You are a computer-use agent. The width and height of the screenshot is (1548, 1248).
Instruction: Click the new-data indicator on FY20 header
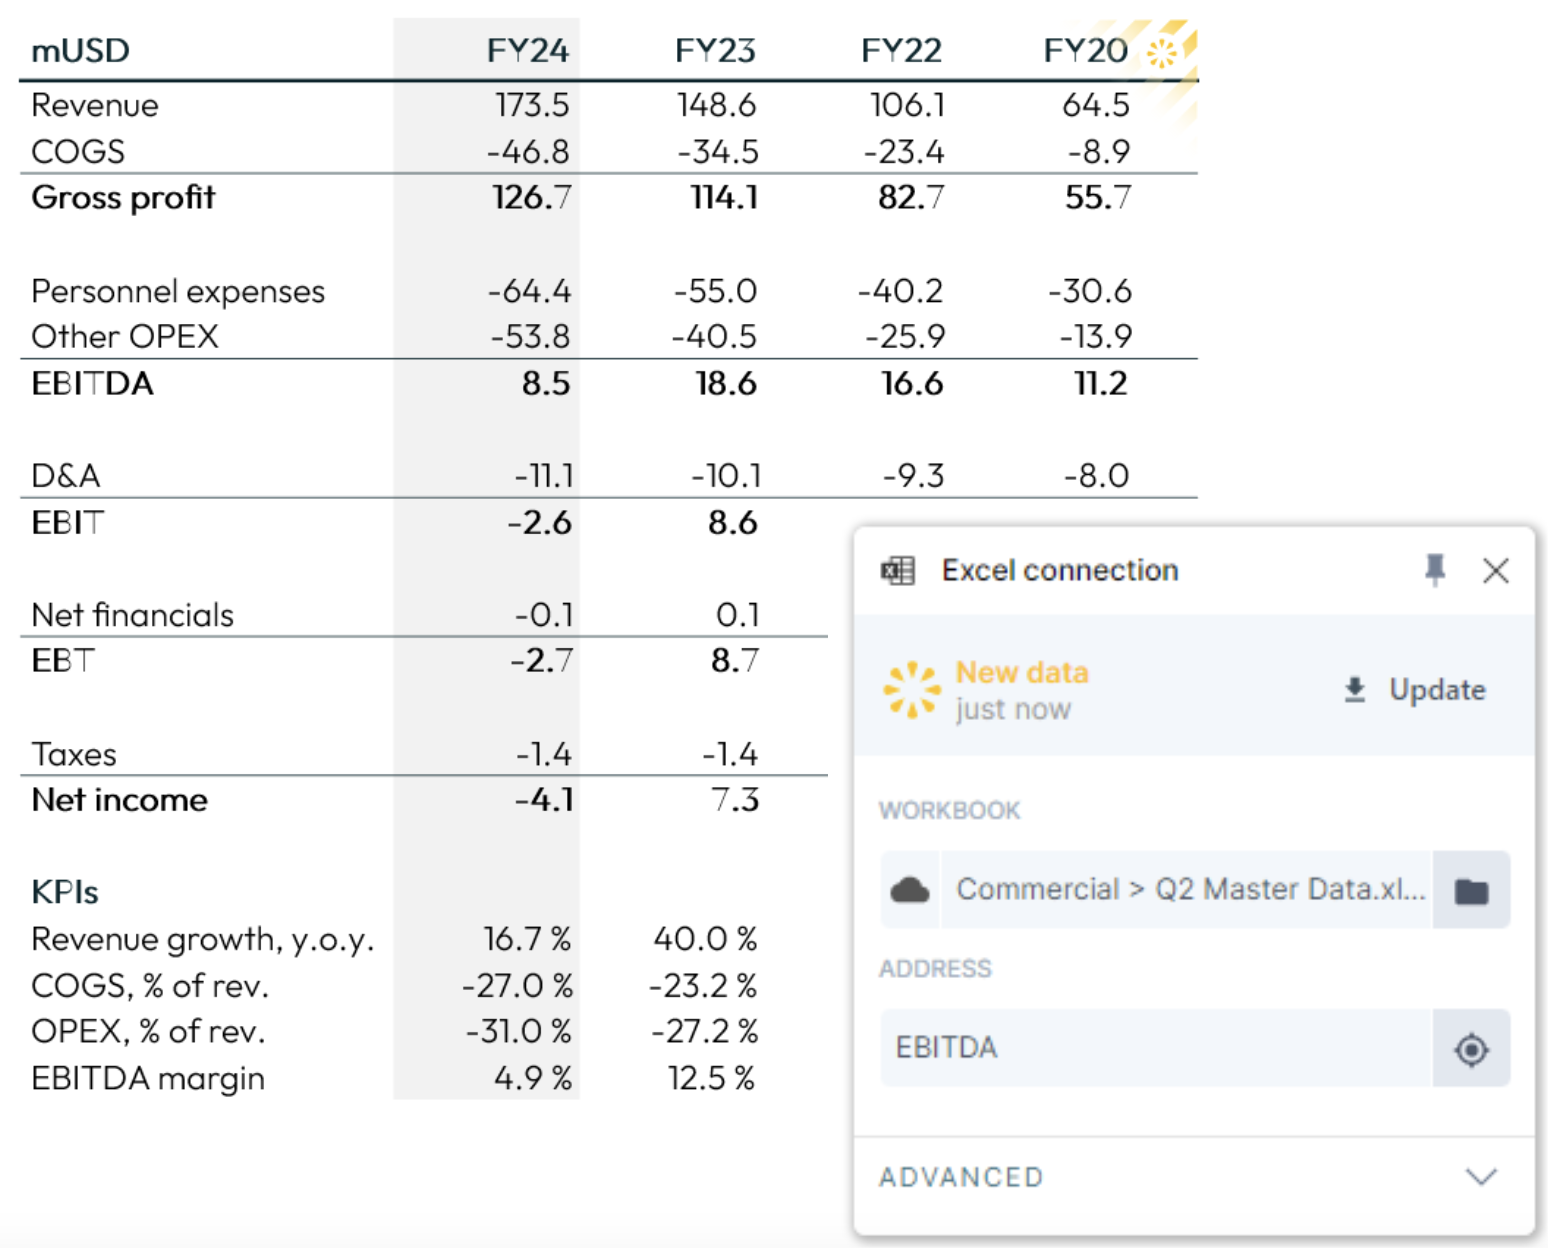pyautogui.click(x=1162, y=52)
